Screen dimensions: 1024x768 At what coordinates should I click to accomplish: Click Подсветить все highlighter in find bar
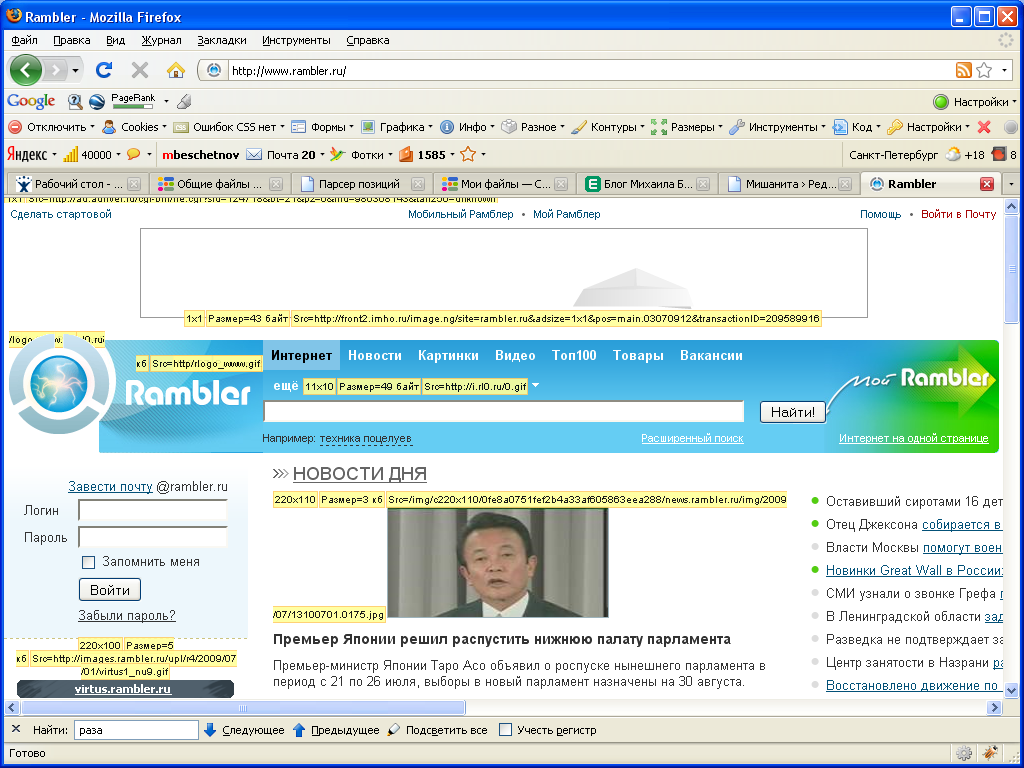pos(438,730)
